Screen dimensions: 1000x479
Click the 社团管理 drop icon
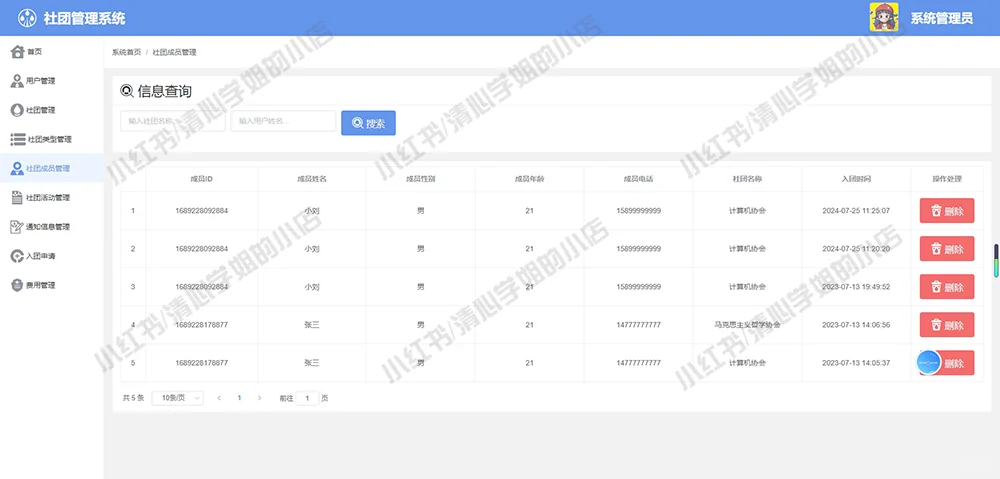coord(17,110)
